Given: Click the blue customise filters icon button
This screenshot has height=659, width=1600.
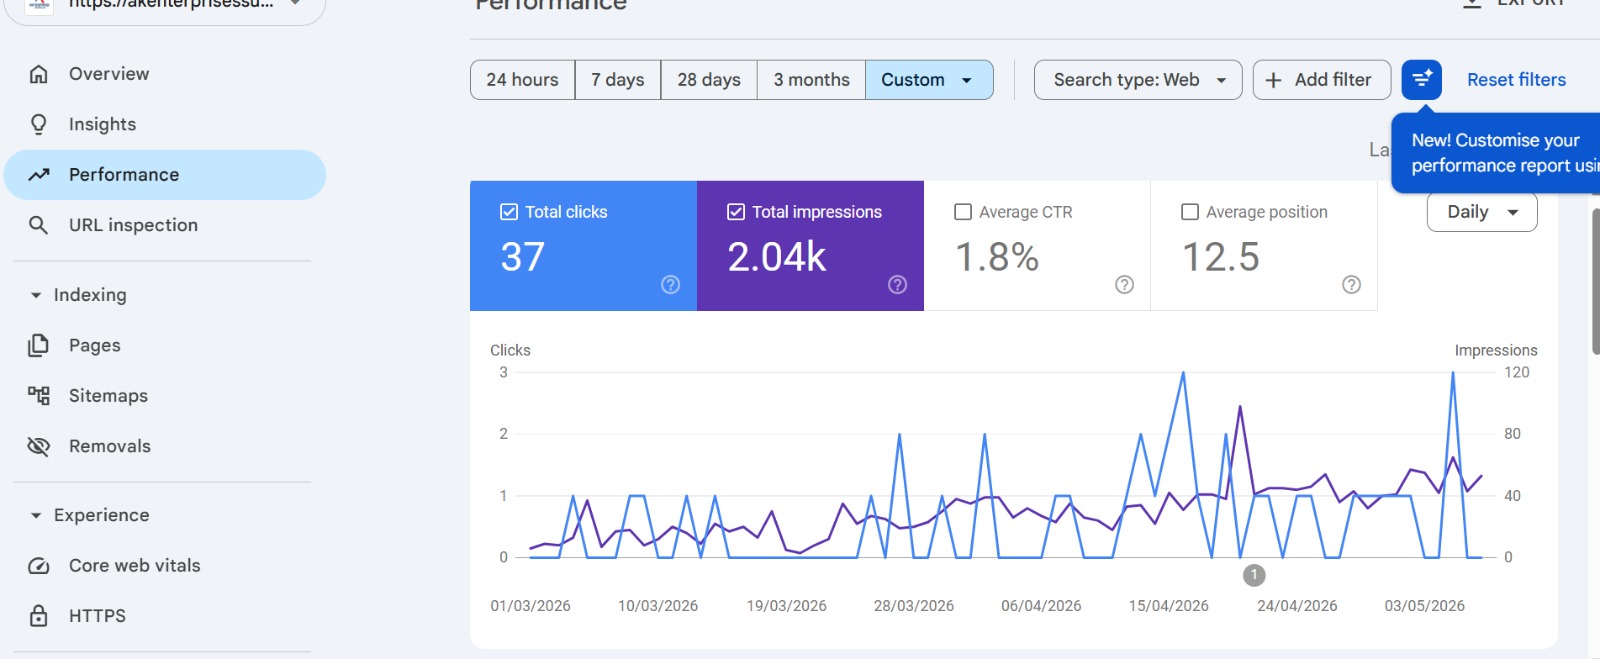Looking at the screenshot, I should point(1421,80).
